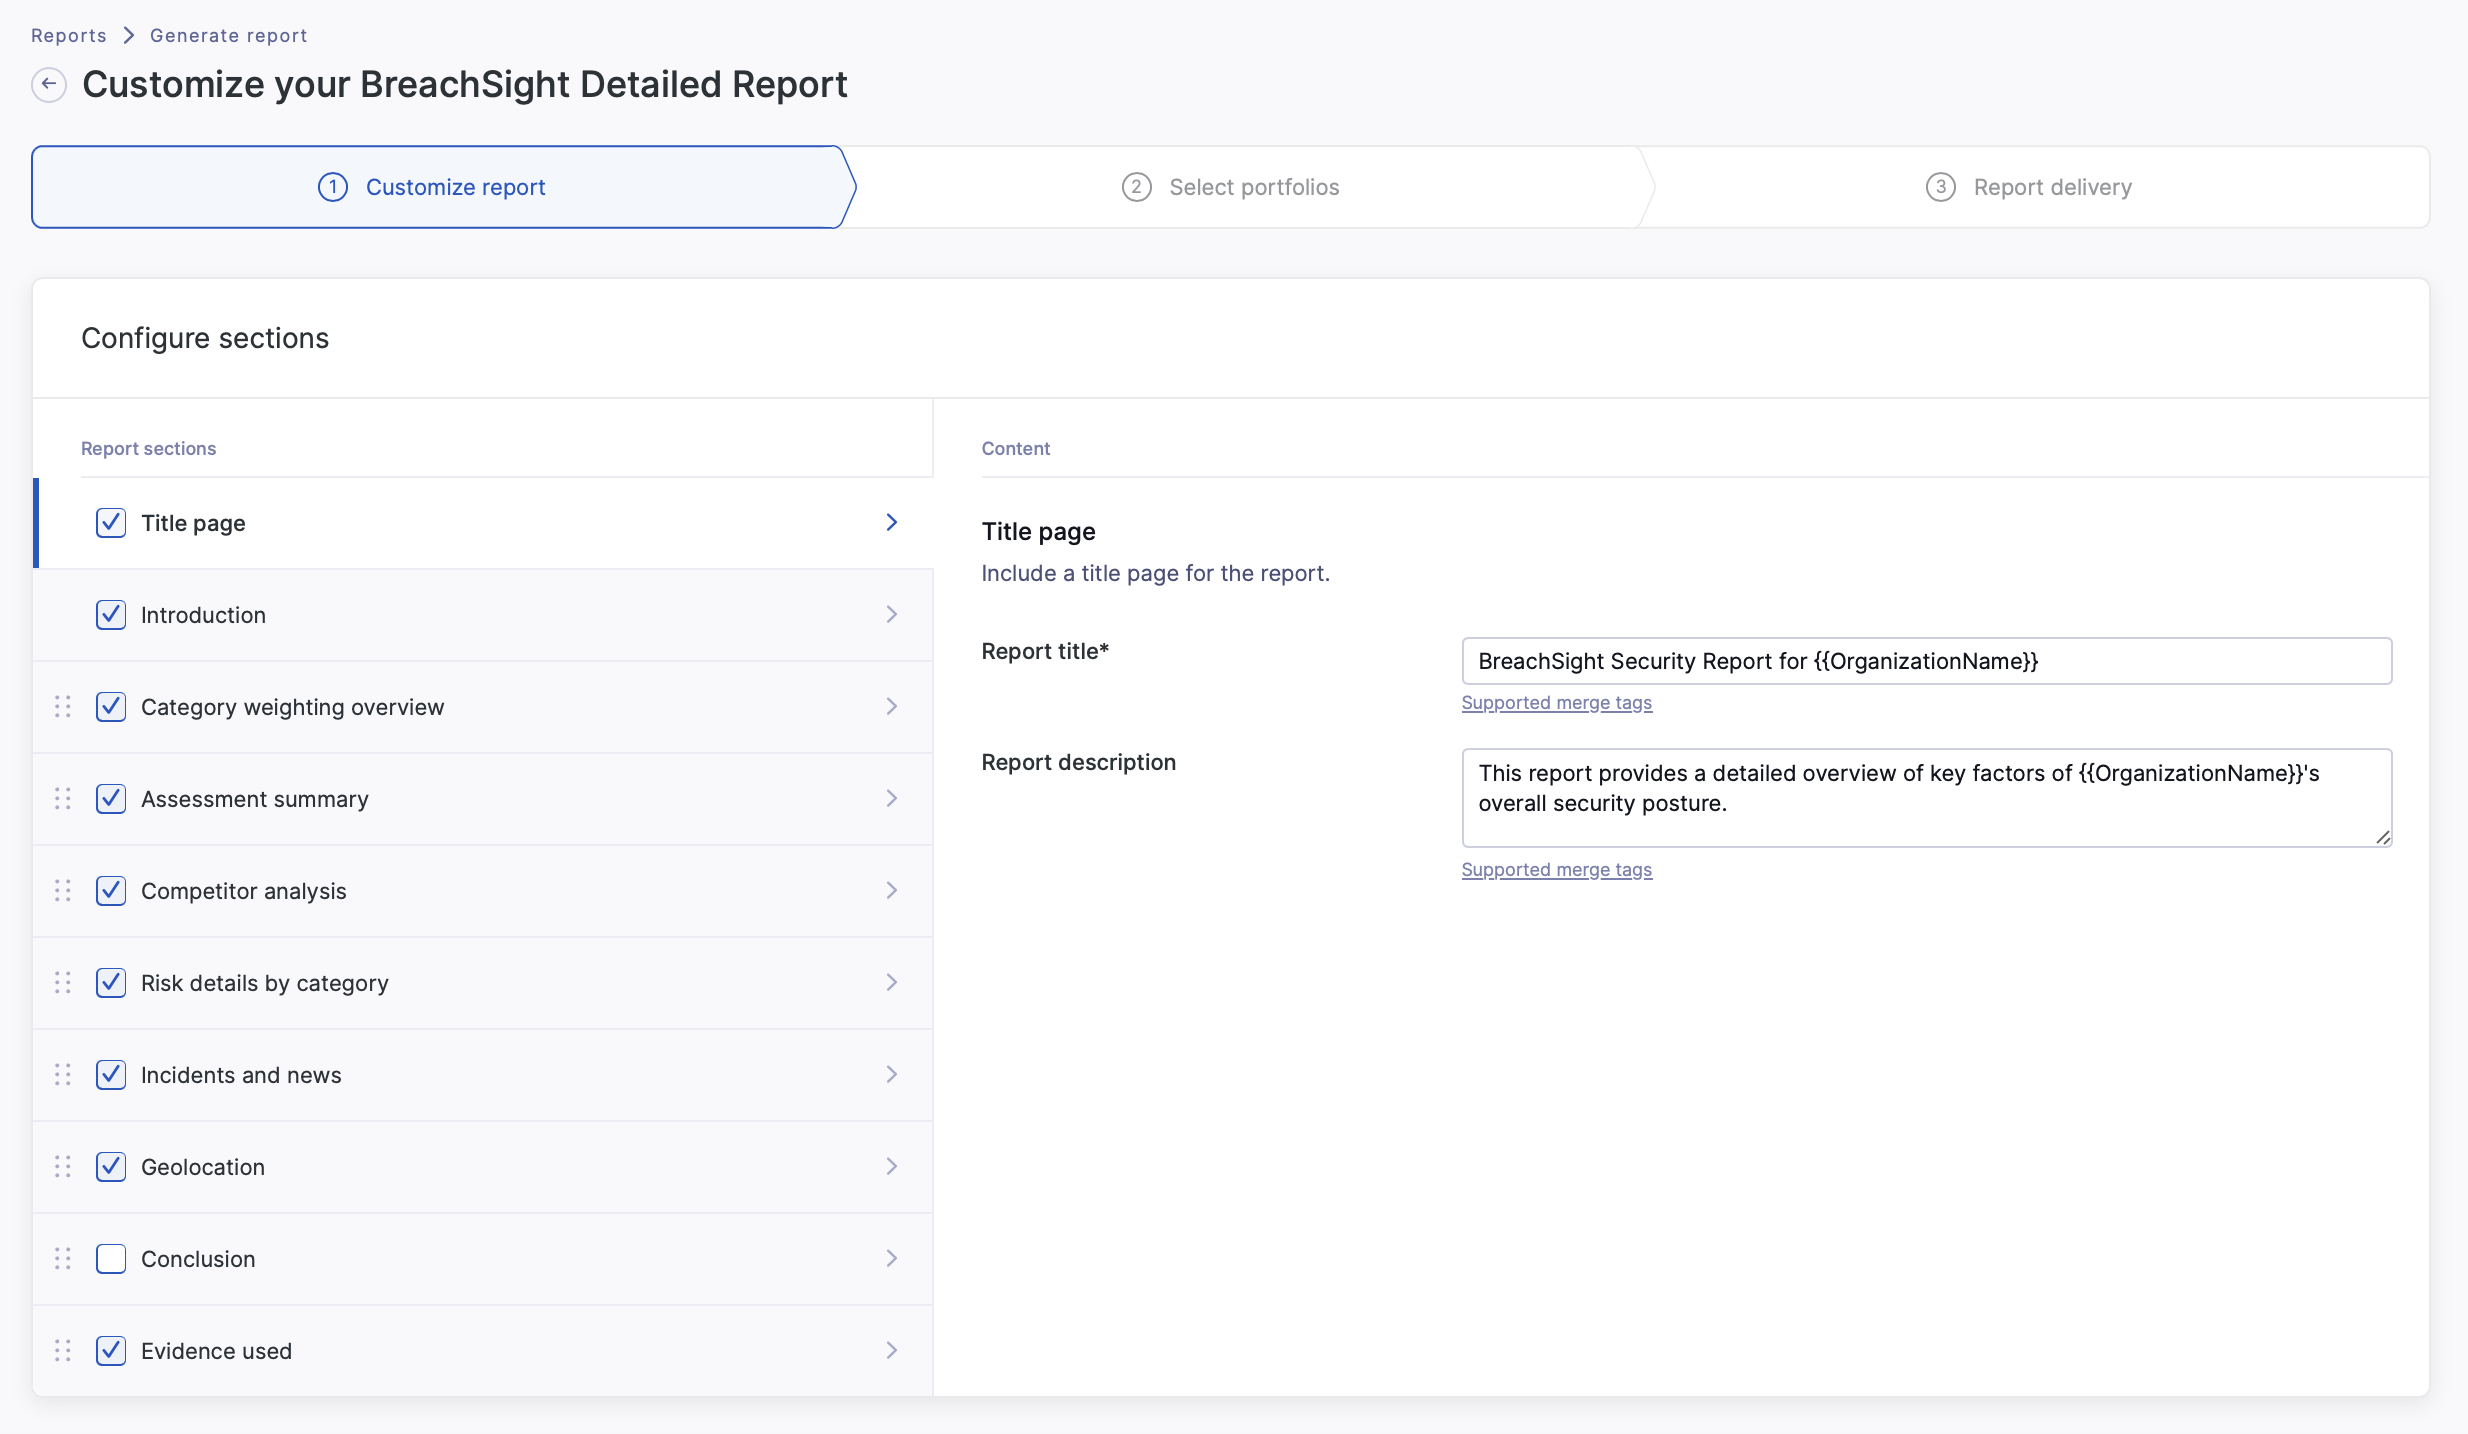Open Supported merge tags under Report title
This screenshot has height=1434, width=2468.
click(x=1556, y=703)
